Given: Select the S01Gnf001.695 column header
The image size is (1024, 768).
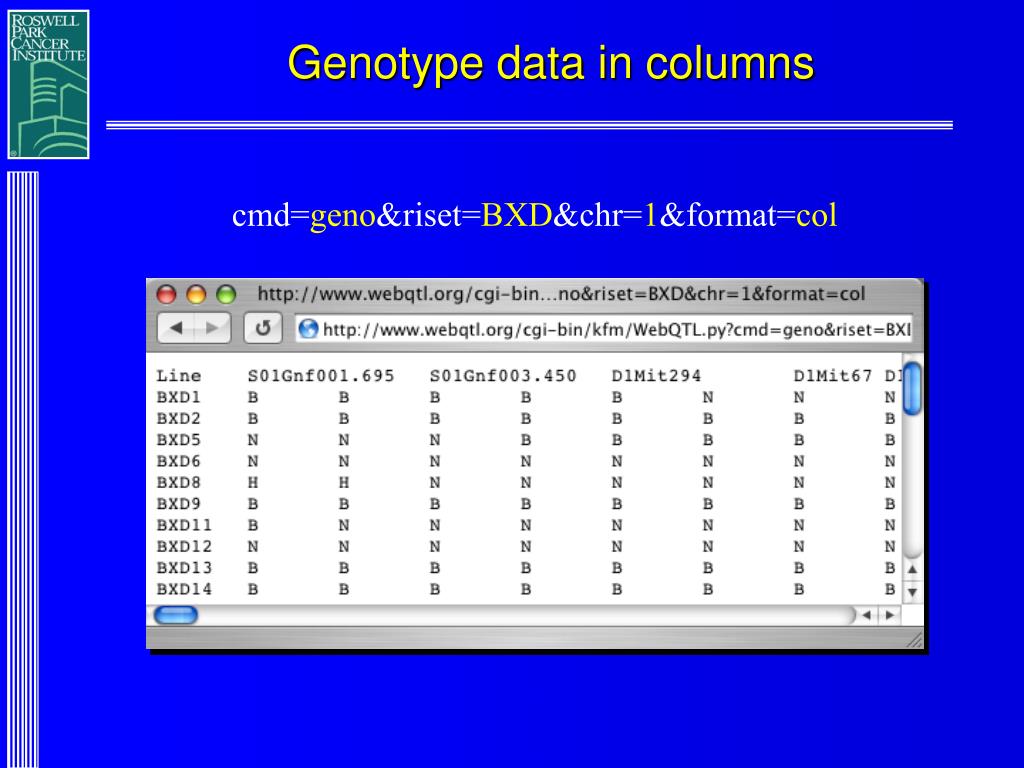Looking at the screenshot, I should 321,376.
